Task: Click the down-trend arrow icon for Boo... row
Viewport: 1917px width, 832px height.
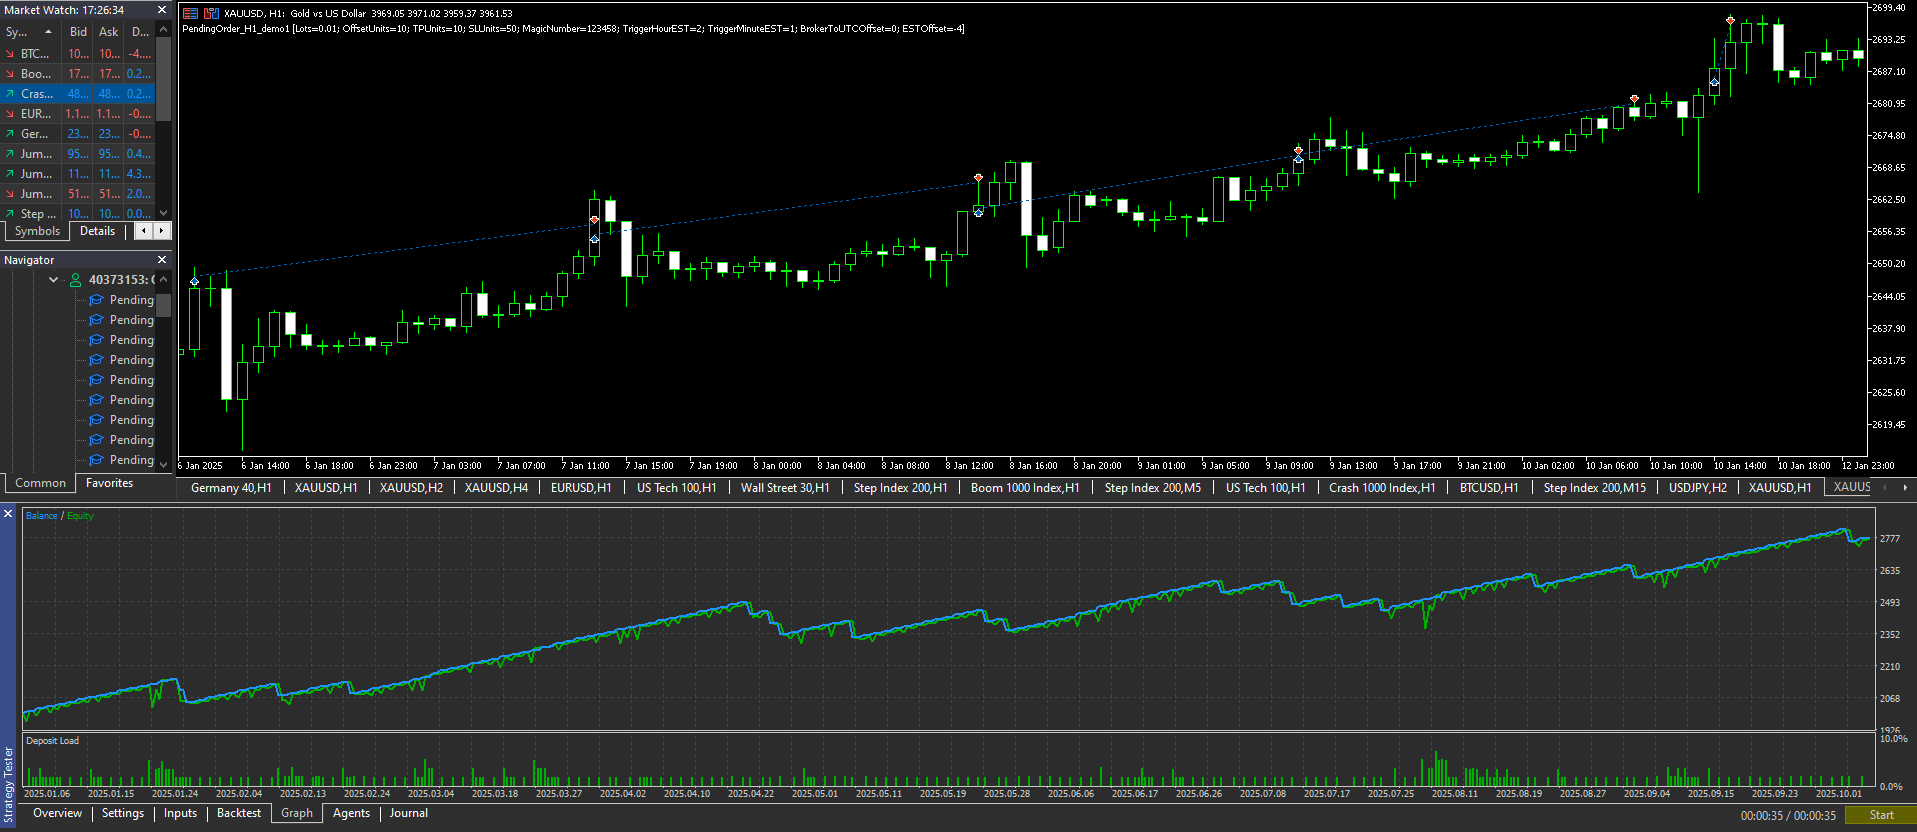Action: coord(10,74)
